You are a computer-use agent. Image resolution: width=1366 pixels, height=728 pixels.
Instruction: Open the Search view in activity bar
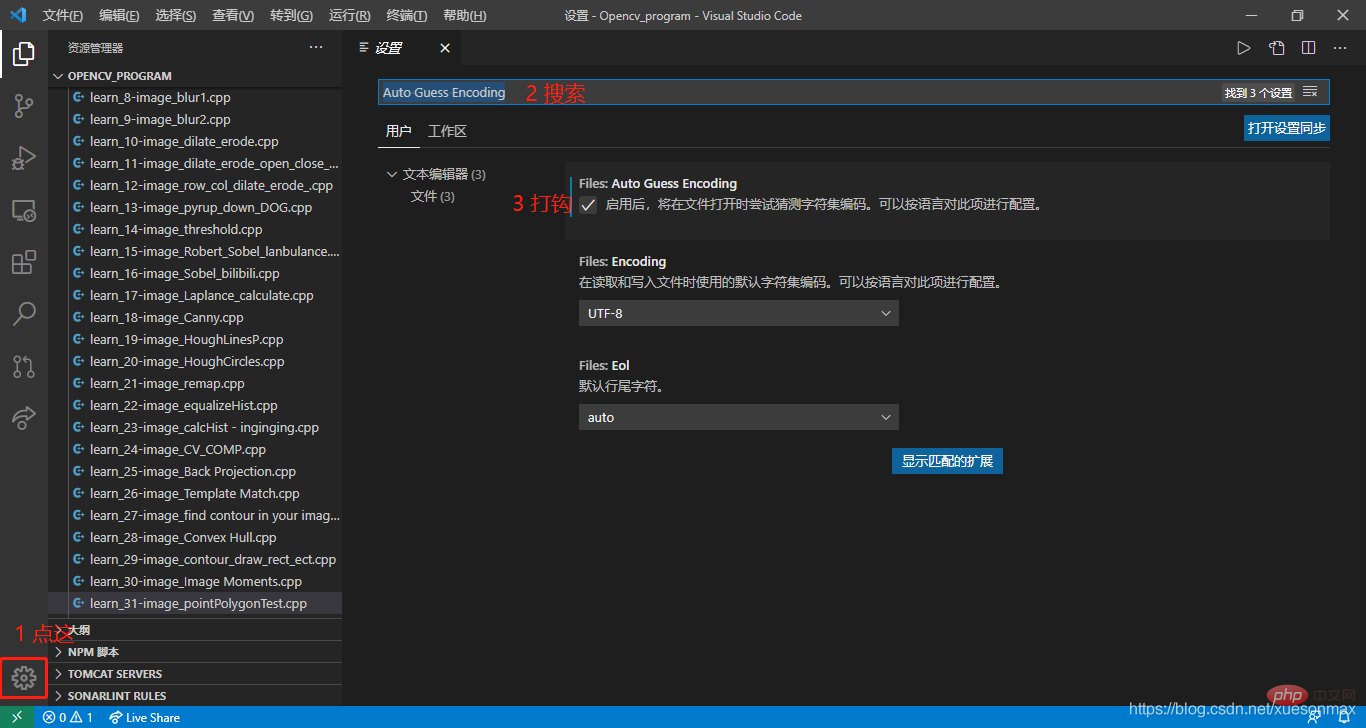click(23, 315)
